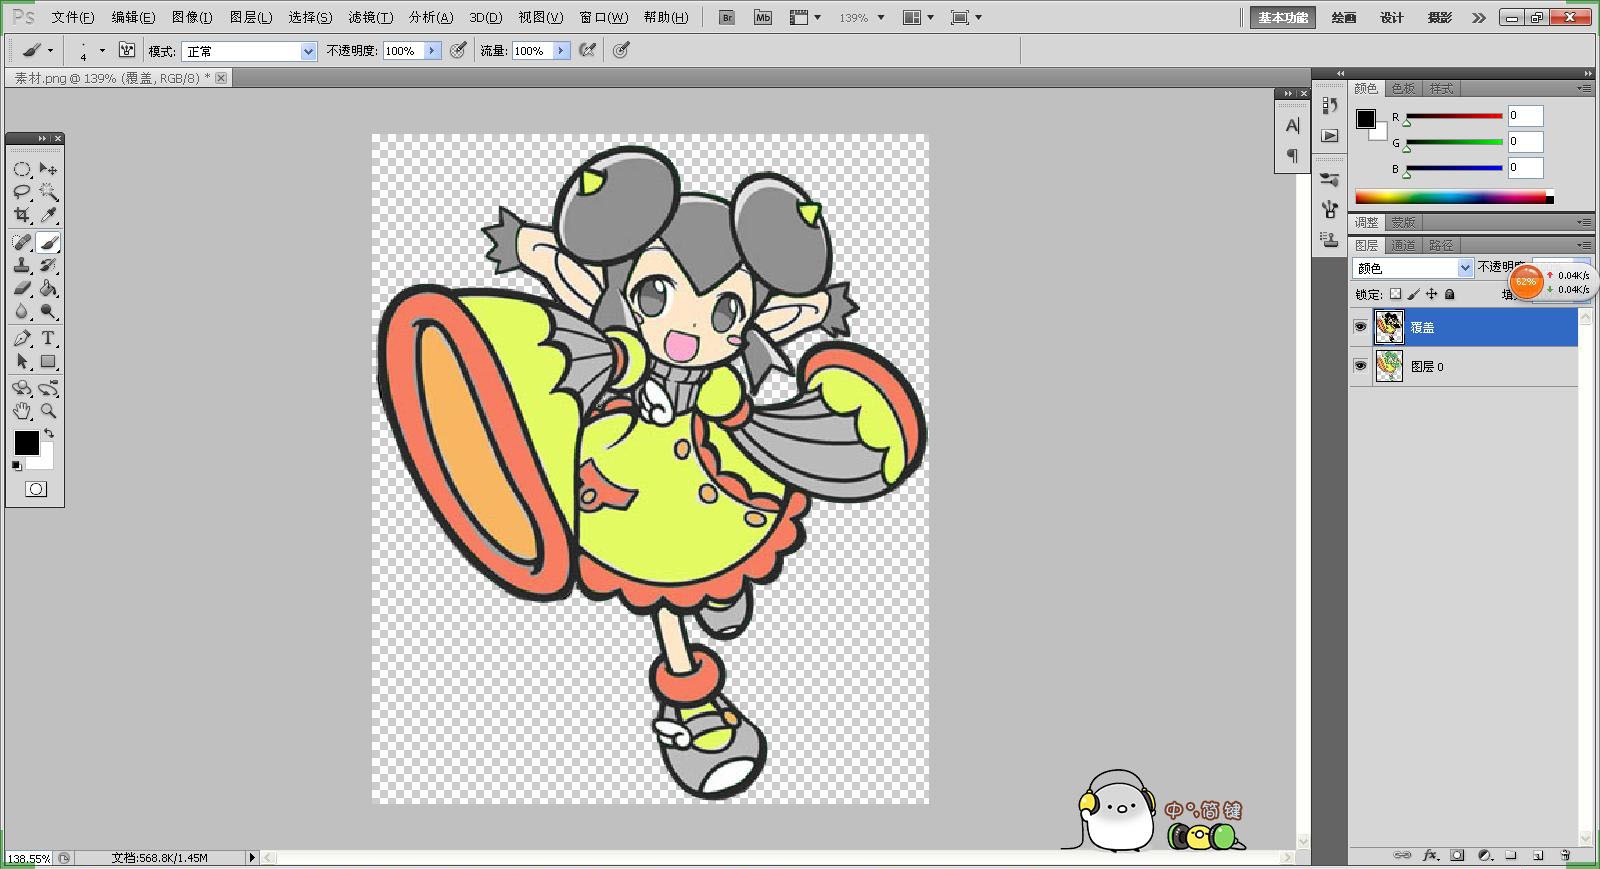Select the Eraser tool

(22, 288)
